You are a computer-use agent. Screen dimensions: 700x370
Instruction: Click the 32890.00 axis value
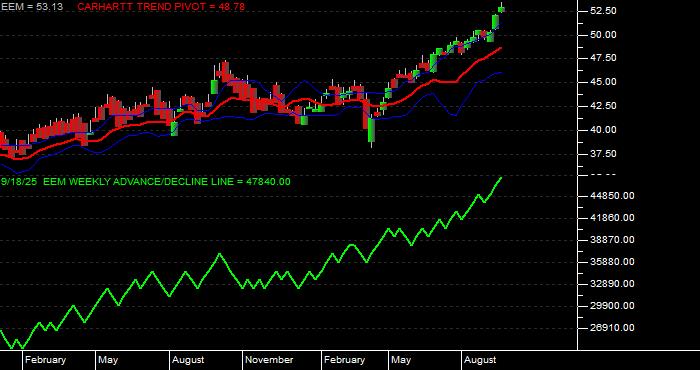pos(612,283)
